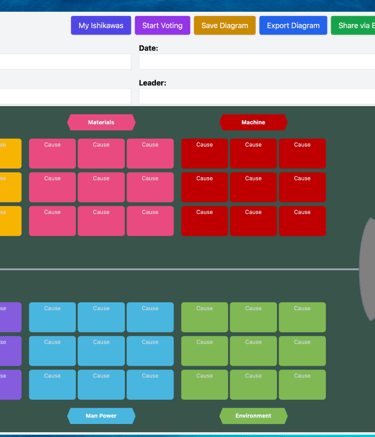This screenshot has width=375, height=437.
Task: Click top-right green Environment Cause box
Action: click(x=302, y=317)
